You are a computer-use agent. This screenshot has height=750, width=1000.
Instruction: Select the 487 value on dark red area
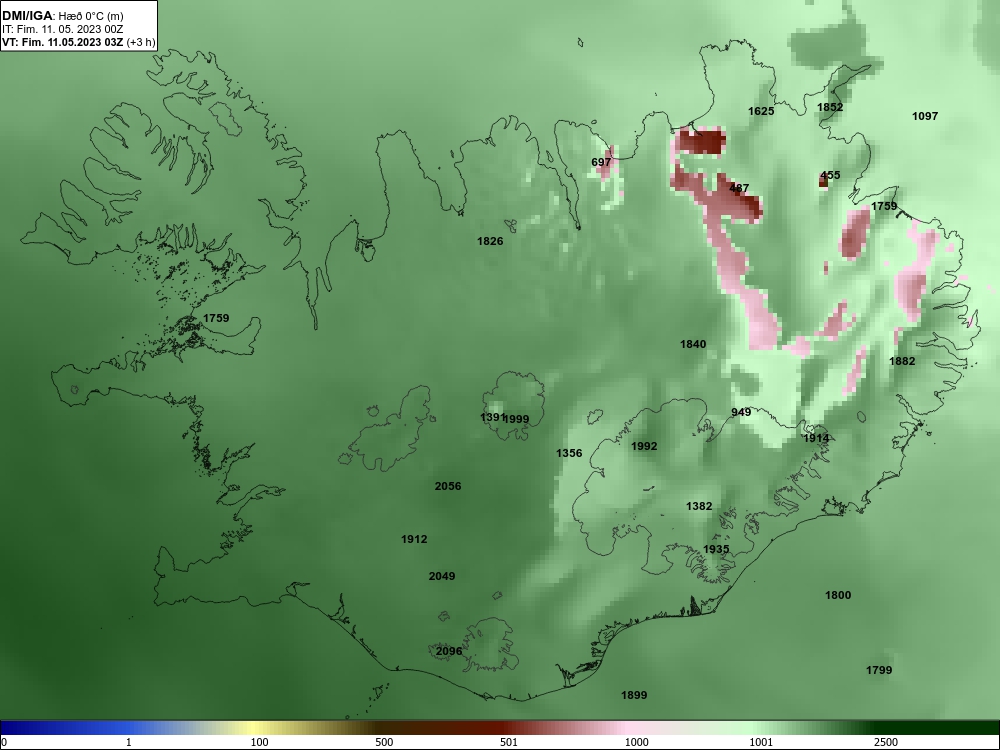(x=739, y=188)
